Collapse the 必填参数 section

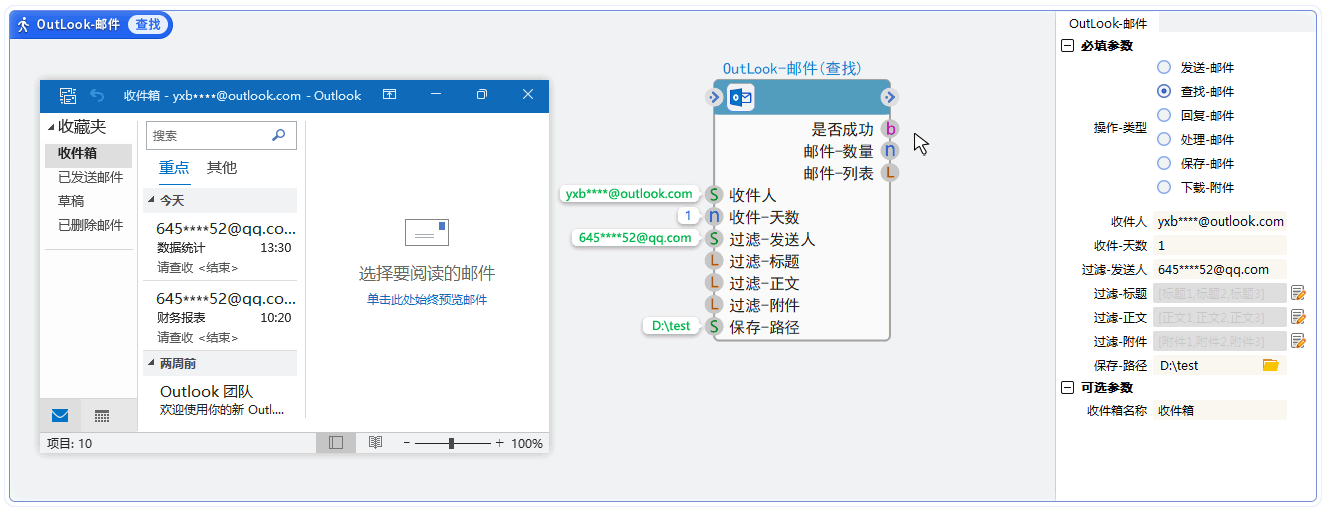click(x=1067, y=46)
